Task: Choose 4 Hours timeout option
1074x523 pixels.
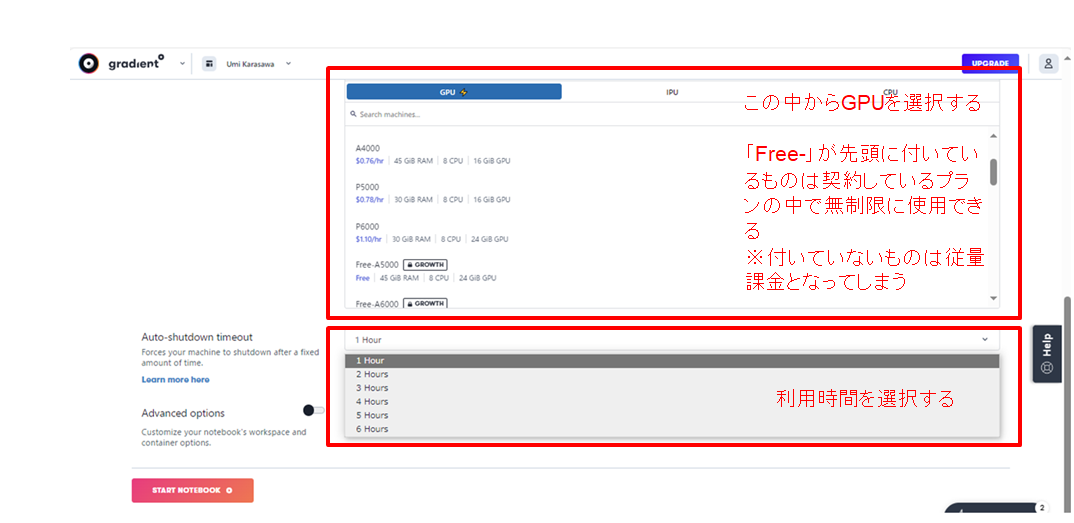Action: pos(672,402)
